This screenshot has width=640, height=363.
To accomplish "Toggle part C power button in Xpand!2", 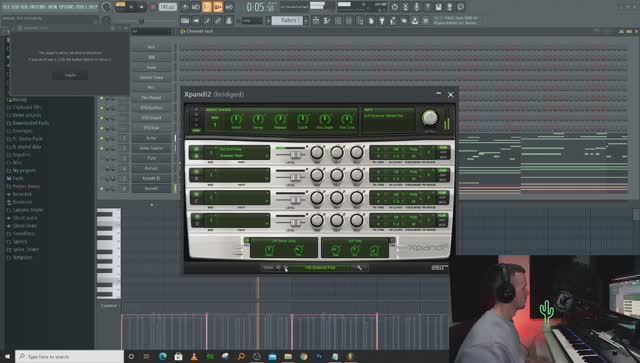I will [x=196, y=194].
